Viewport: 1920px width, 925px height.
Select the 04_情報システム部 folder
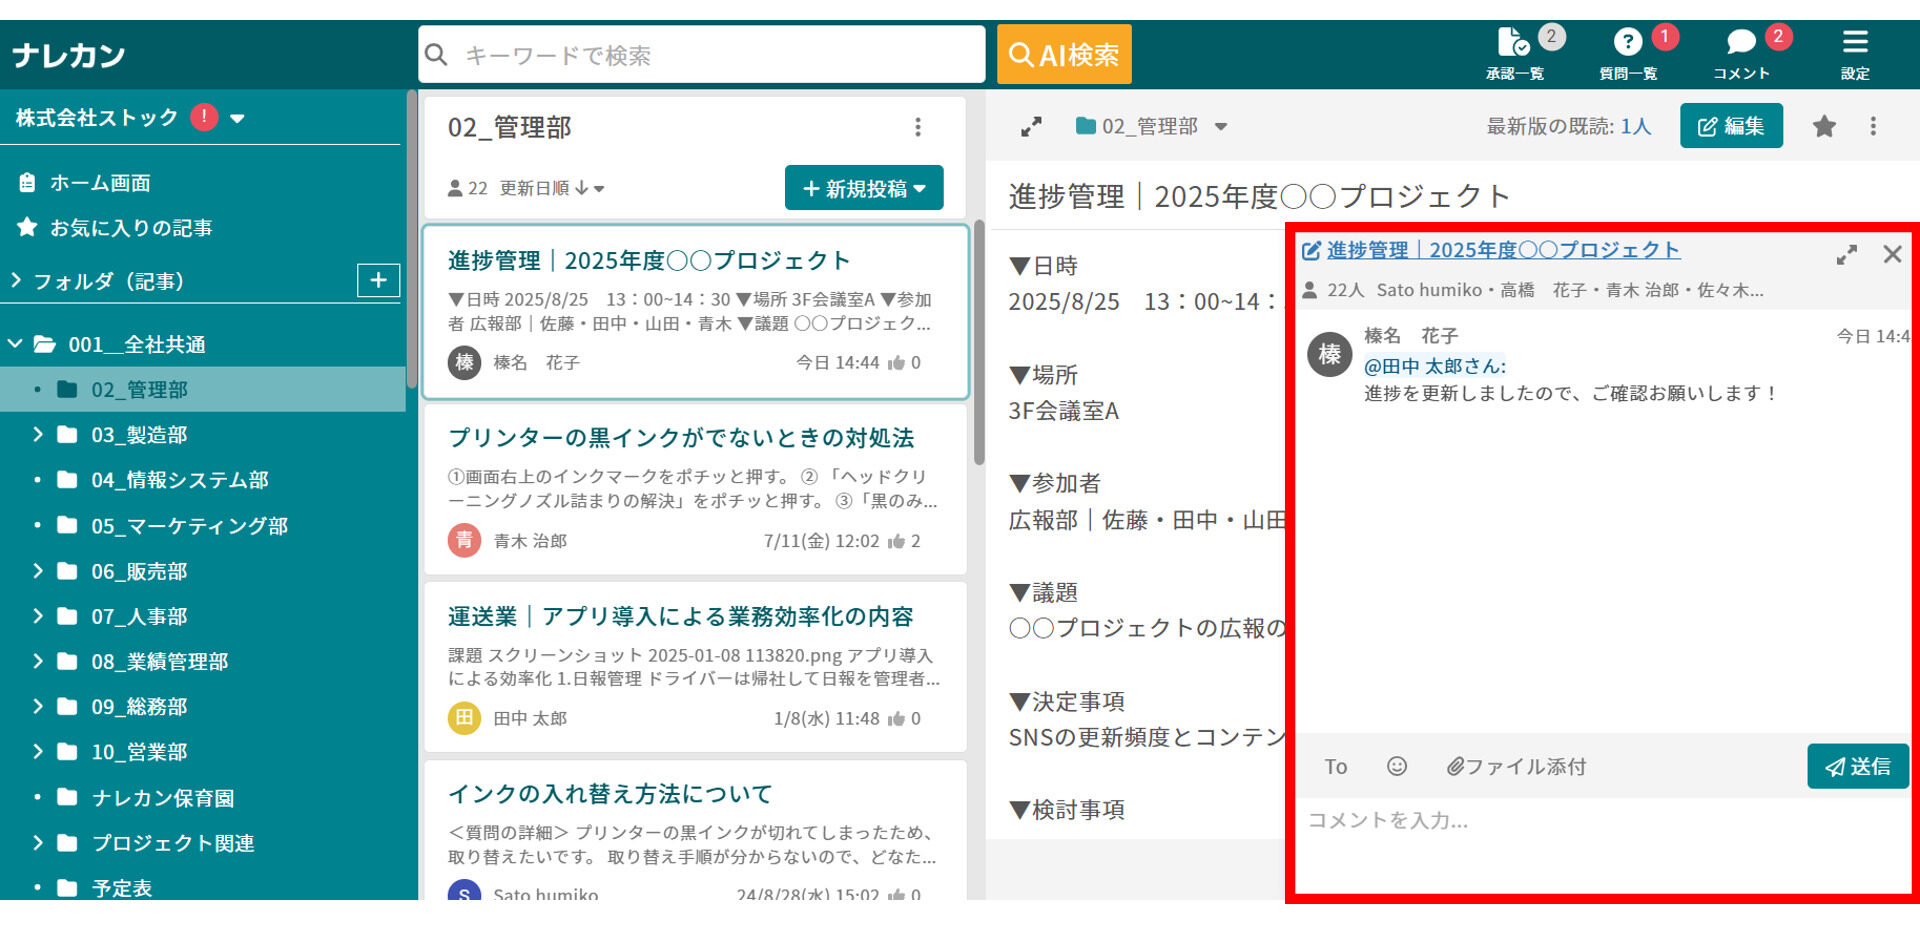[x=179, y=480]
